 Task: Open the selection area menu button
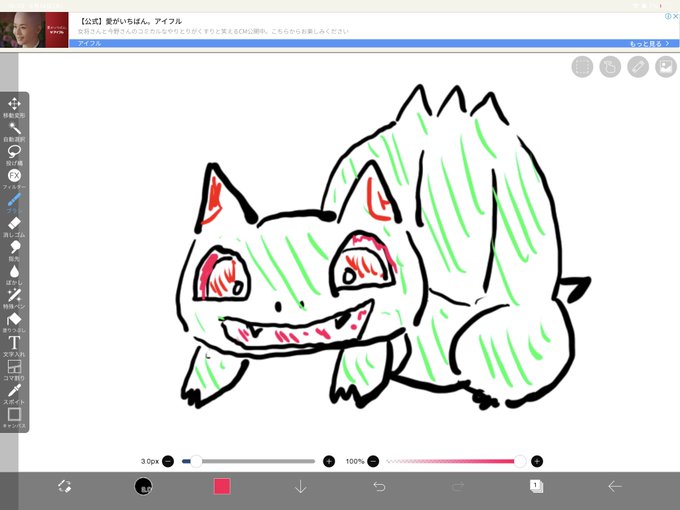click(x=582, y=67)
